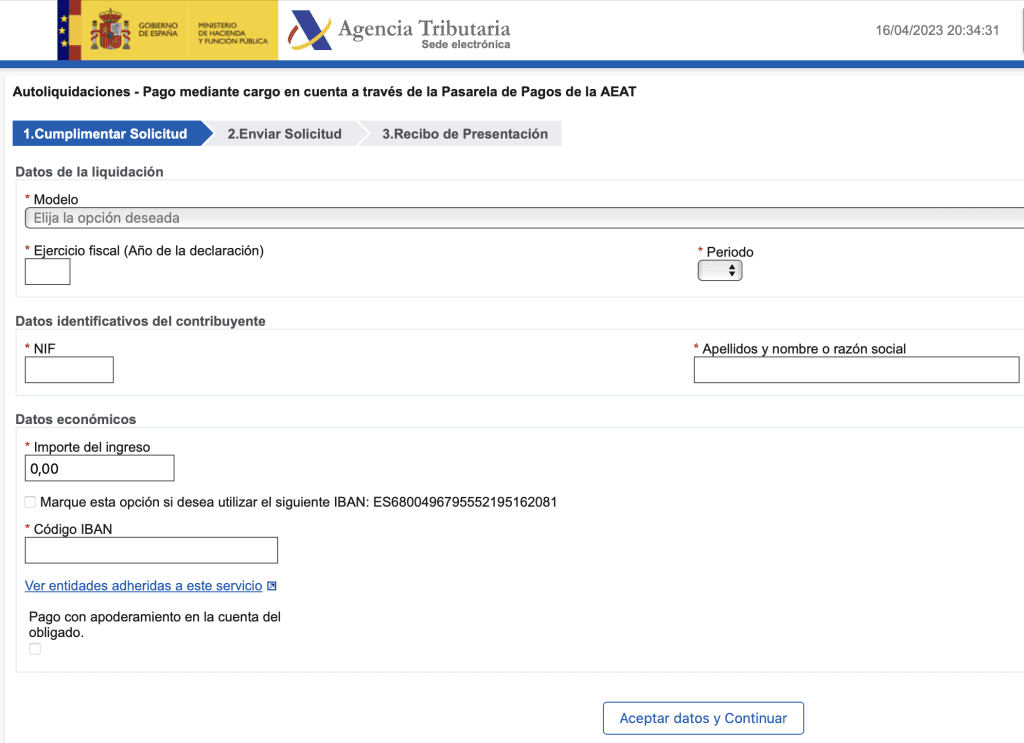Click Aceptar datos y Continuar button
1024x743 pixels.
coord(703,718)
